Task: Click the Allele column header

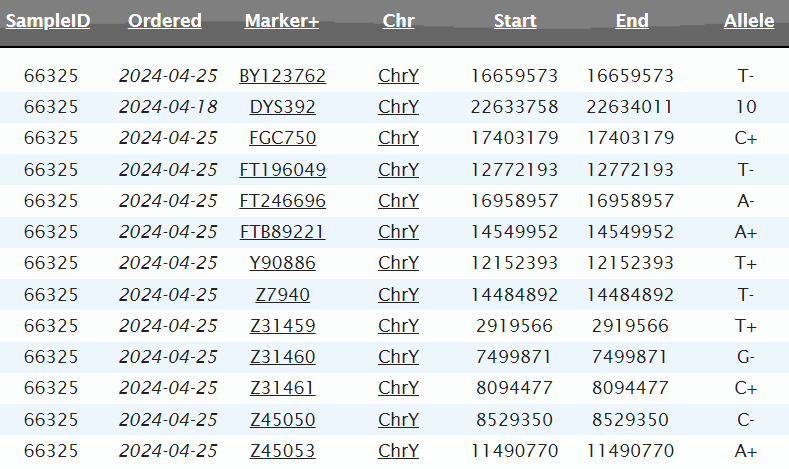Action: click(749, 21)
